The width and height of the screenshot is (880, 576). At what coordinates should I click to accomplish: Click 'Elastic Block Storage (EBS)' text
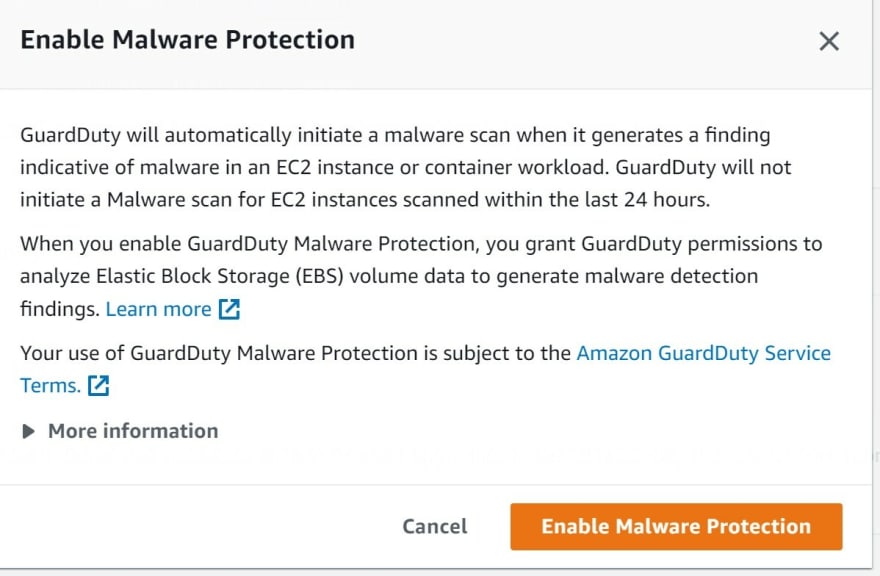[219, 276]
